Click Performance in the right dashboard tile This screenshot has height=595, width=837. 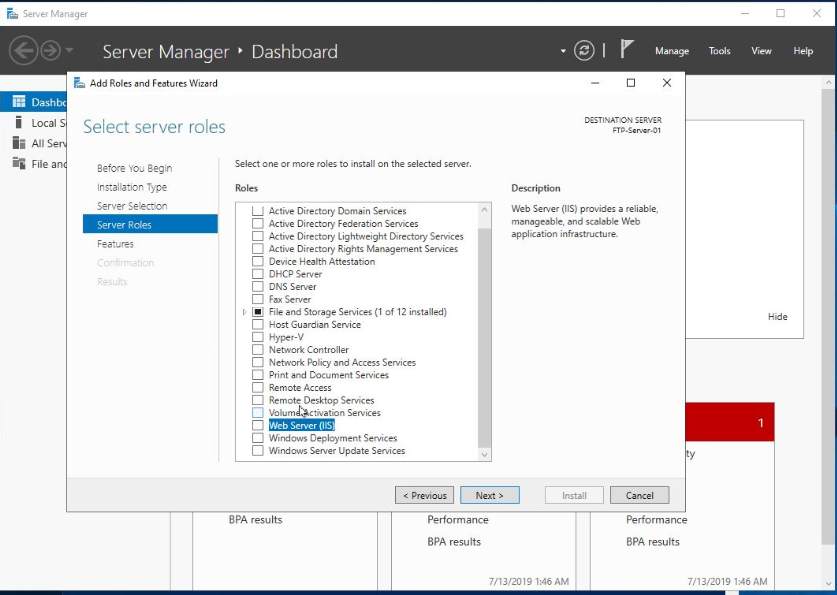tap(657, 519)
